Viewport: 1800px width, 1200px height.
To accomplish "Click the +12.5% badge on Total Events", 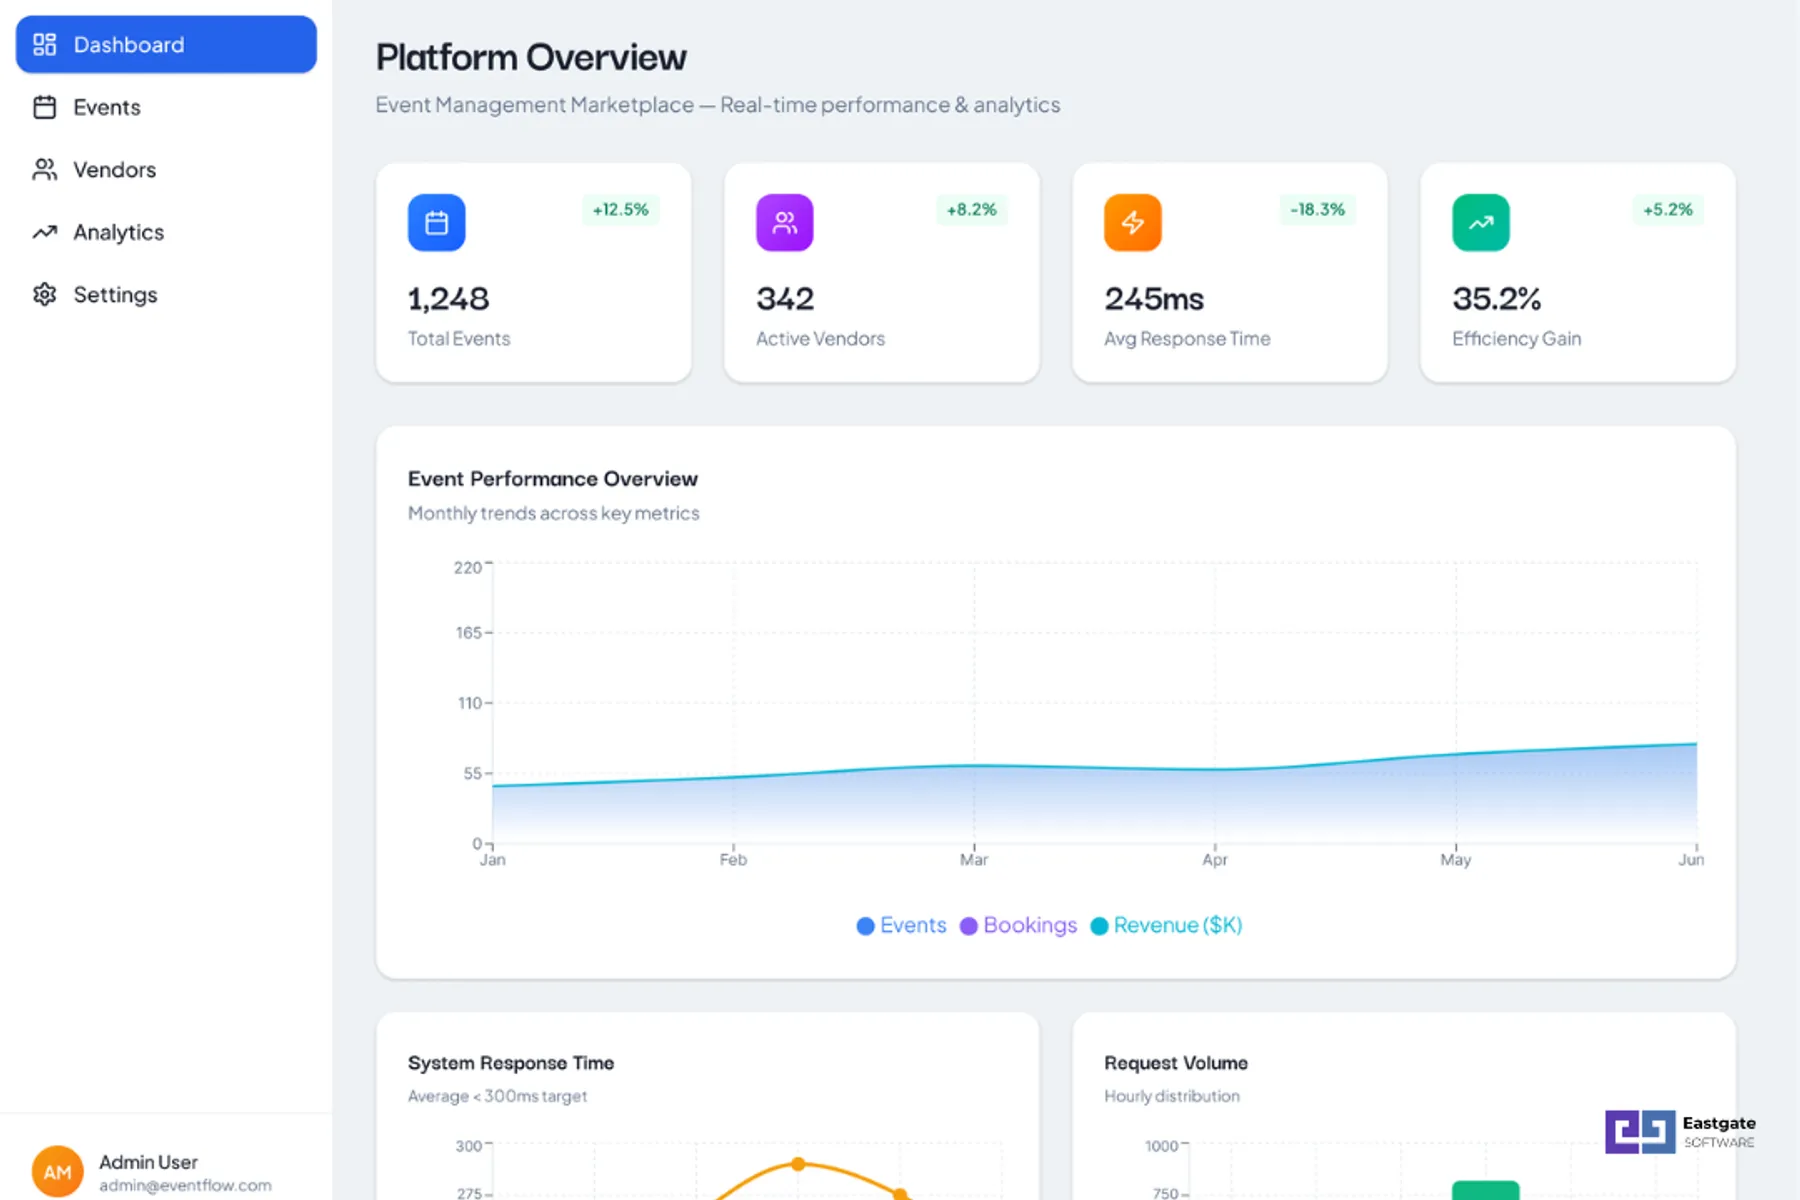I will [x=621, y=209].
